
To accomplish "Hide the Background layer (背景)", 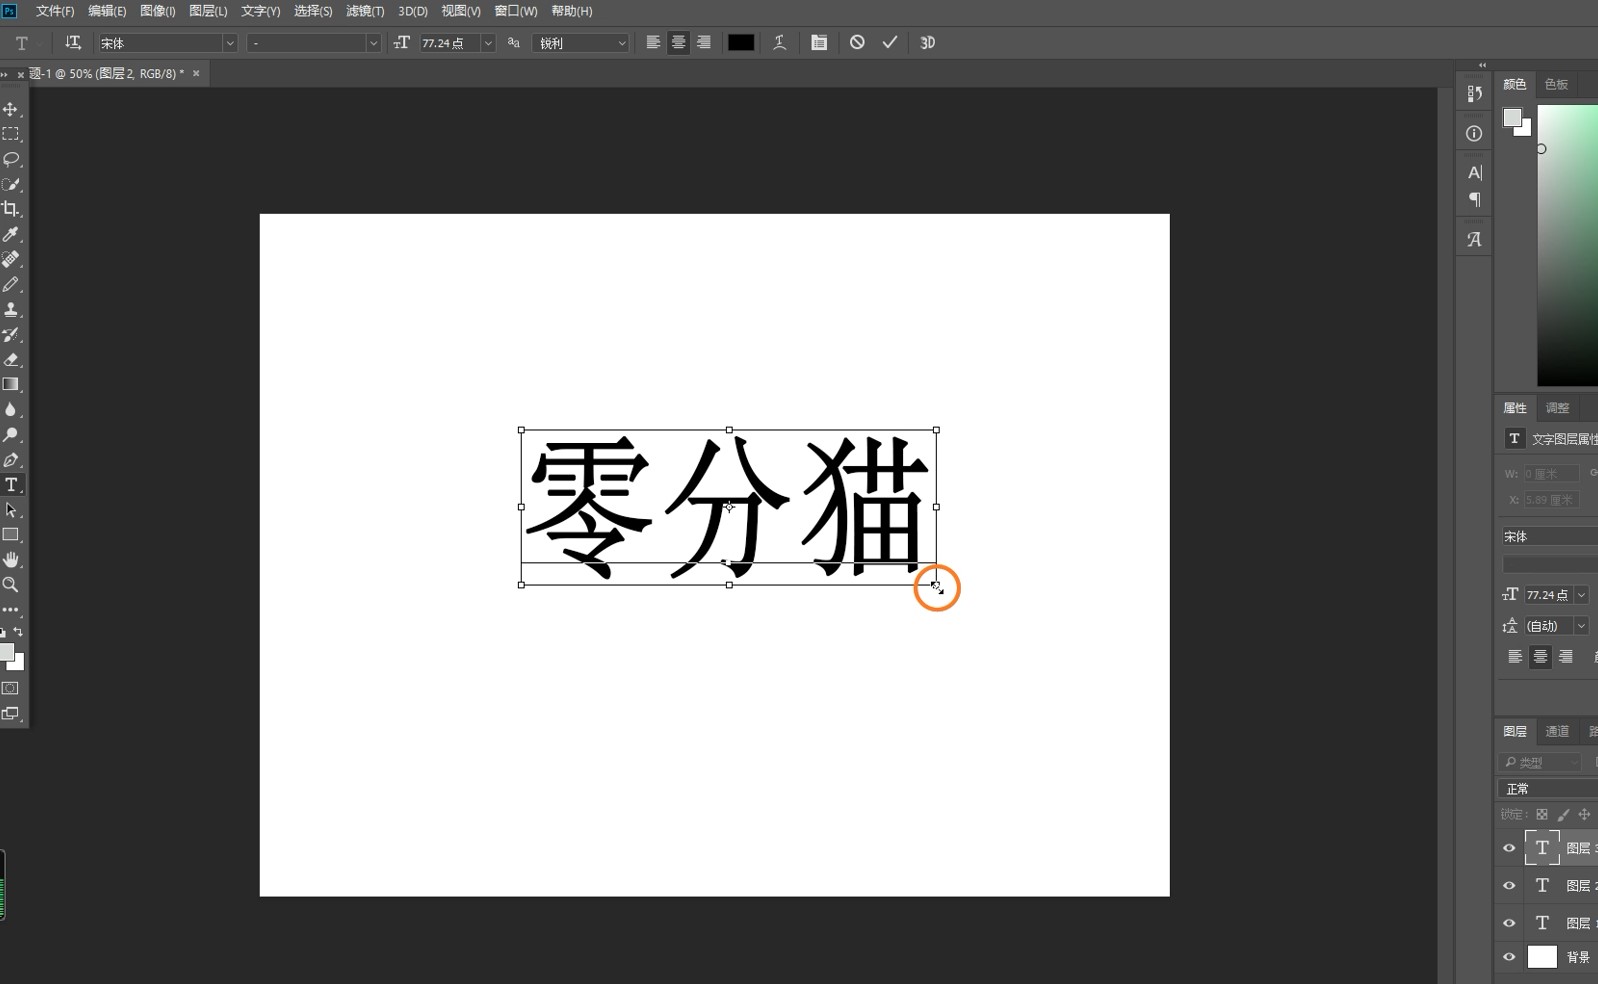I will click(1509, 957).
